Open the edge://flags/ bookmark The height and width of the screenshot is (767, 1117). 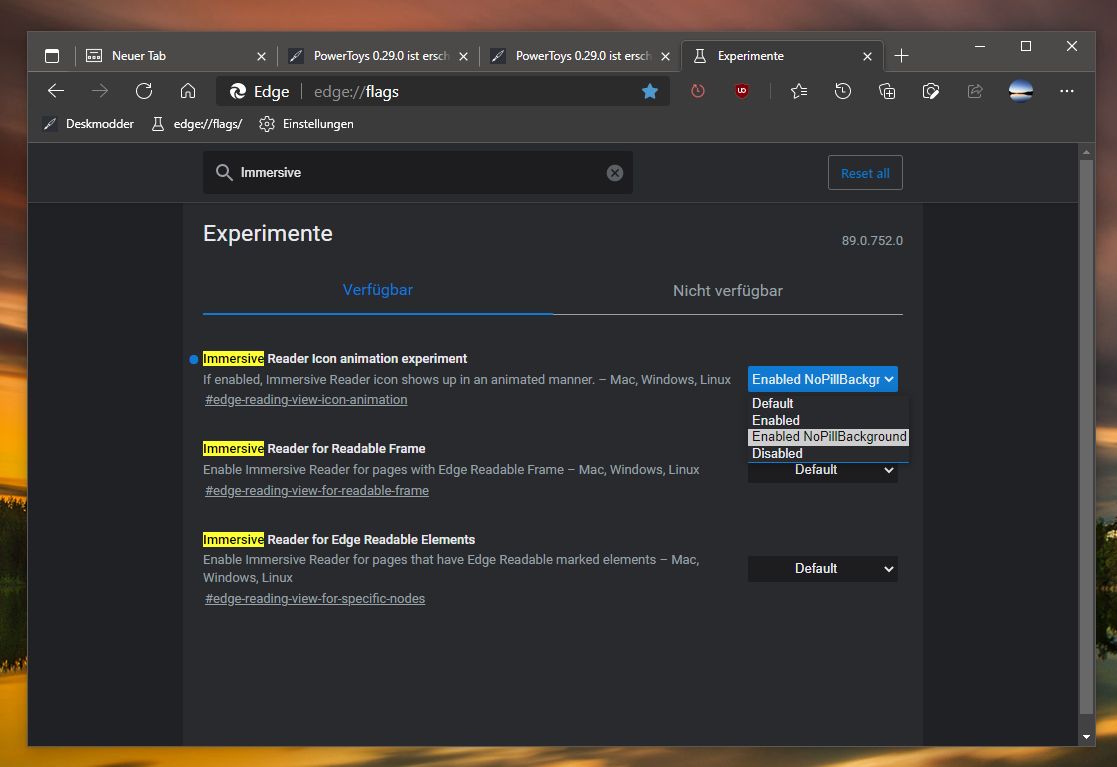pyautogui.click(x=197, y=124)
